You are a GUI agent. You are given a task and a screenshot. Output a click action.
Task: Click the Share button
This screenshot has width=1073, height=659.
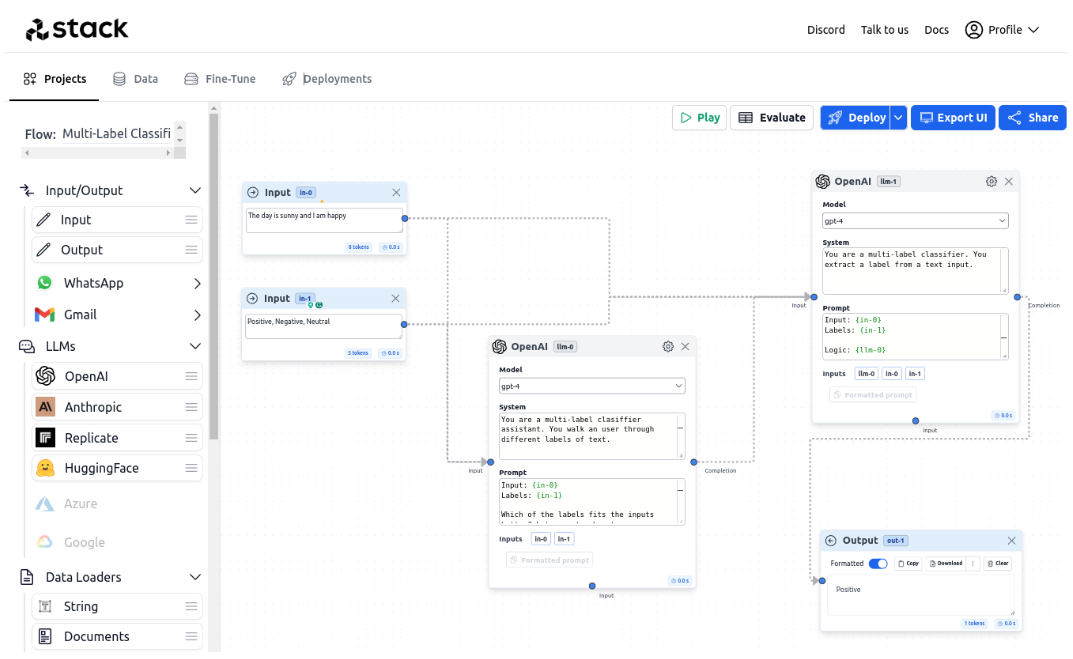click(1033, 118)
